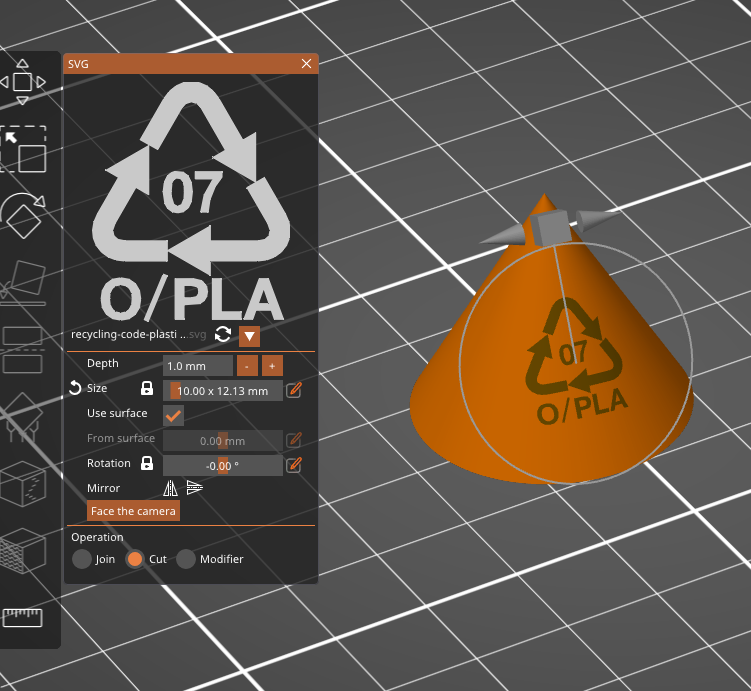Uncheck the Use surface checkbox
751x691 pixels.
173,415
